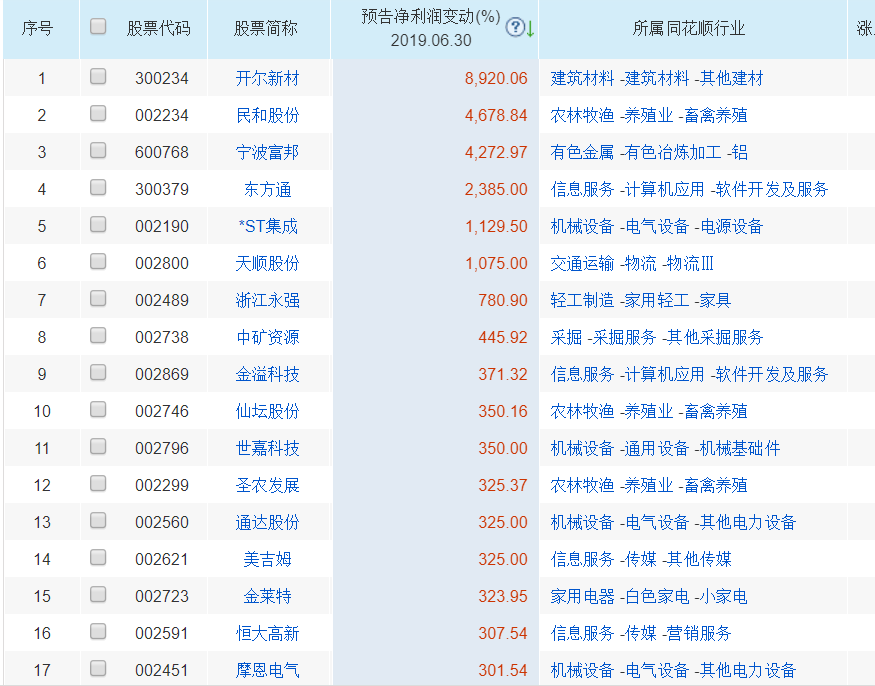Select profit change value 8,920.06
Screen dimensions: 875x686
point(496,78)
